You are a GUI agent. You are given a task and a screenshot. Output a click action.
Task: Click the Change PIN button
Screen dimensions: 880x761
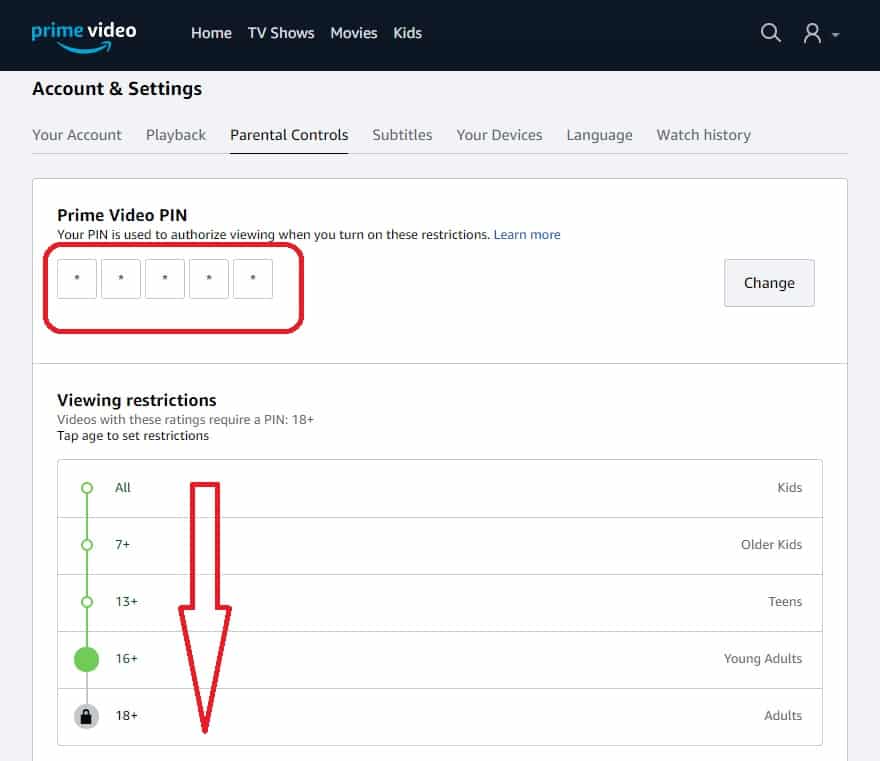(769, 283)
